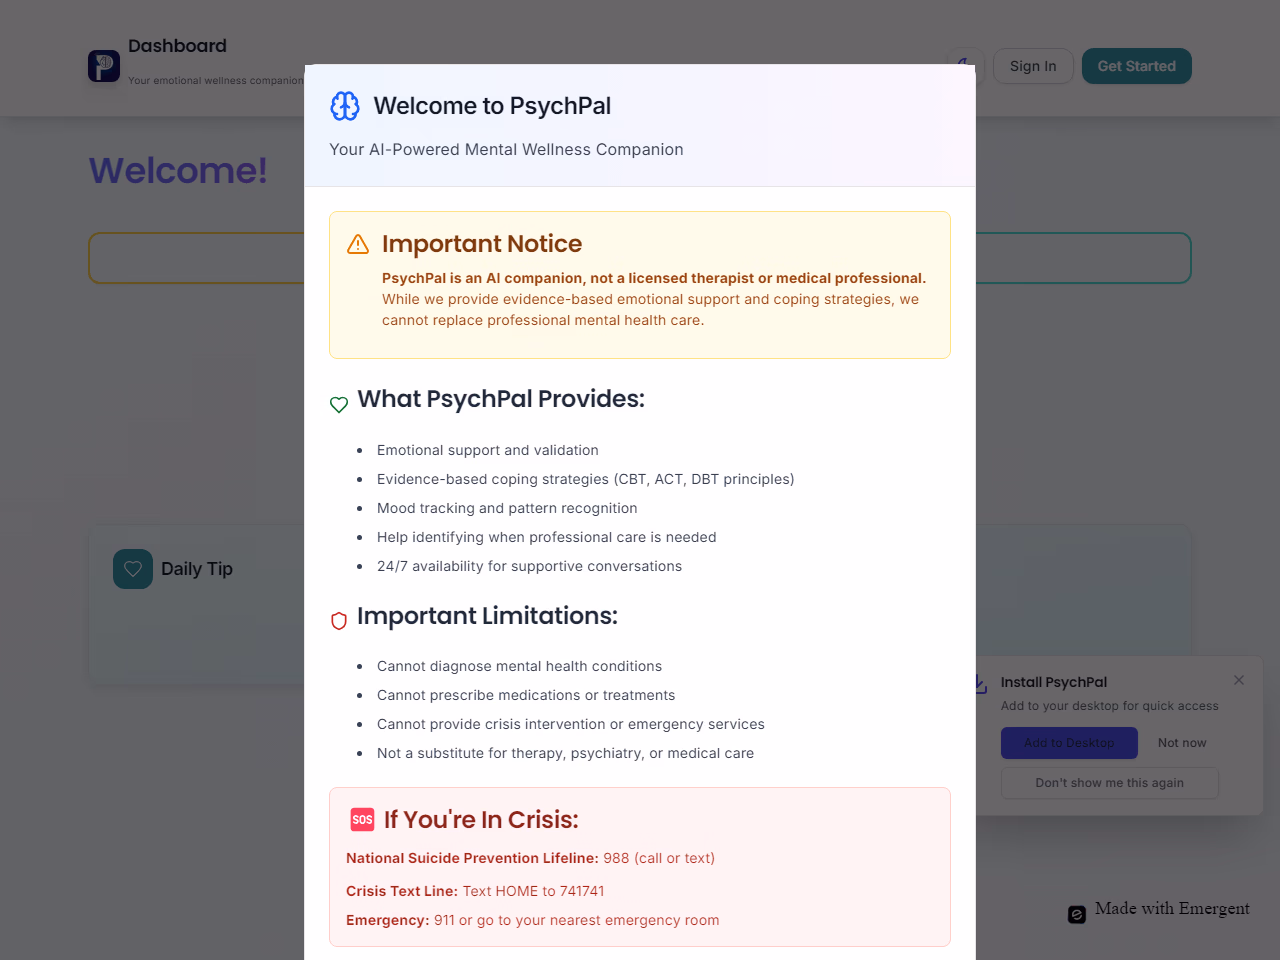The image size is (1280, 960).
Task: Choose Not now in install prompt
Action: 1182,743
